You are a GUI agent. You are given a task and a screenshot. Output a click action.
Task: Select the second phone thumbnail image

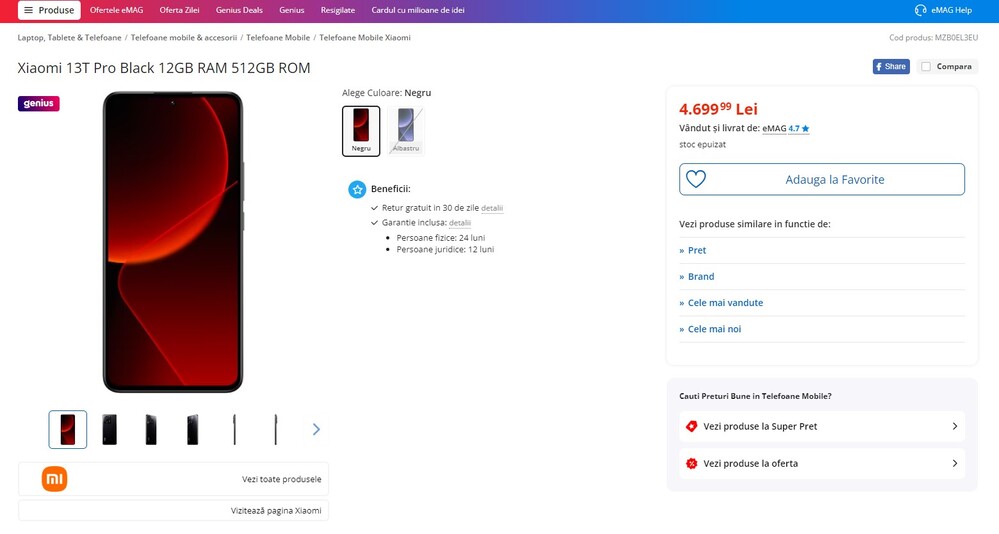coord(109,429)
